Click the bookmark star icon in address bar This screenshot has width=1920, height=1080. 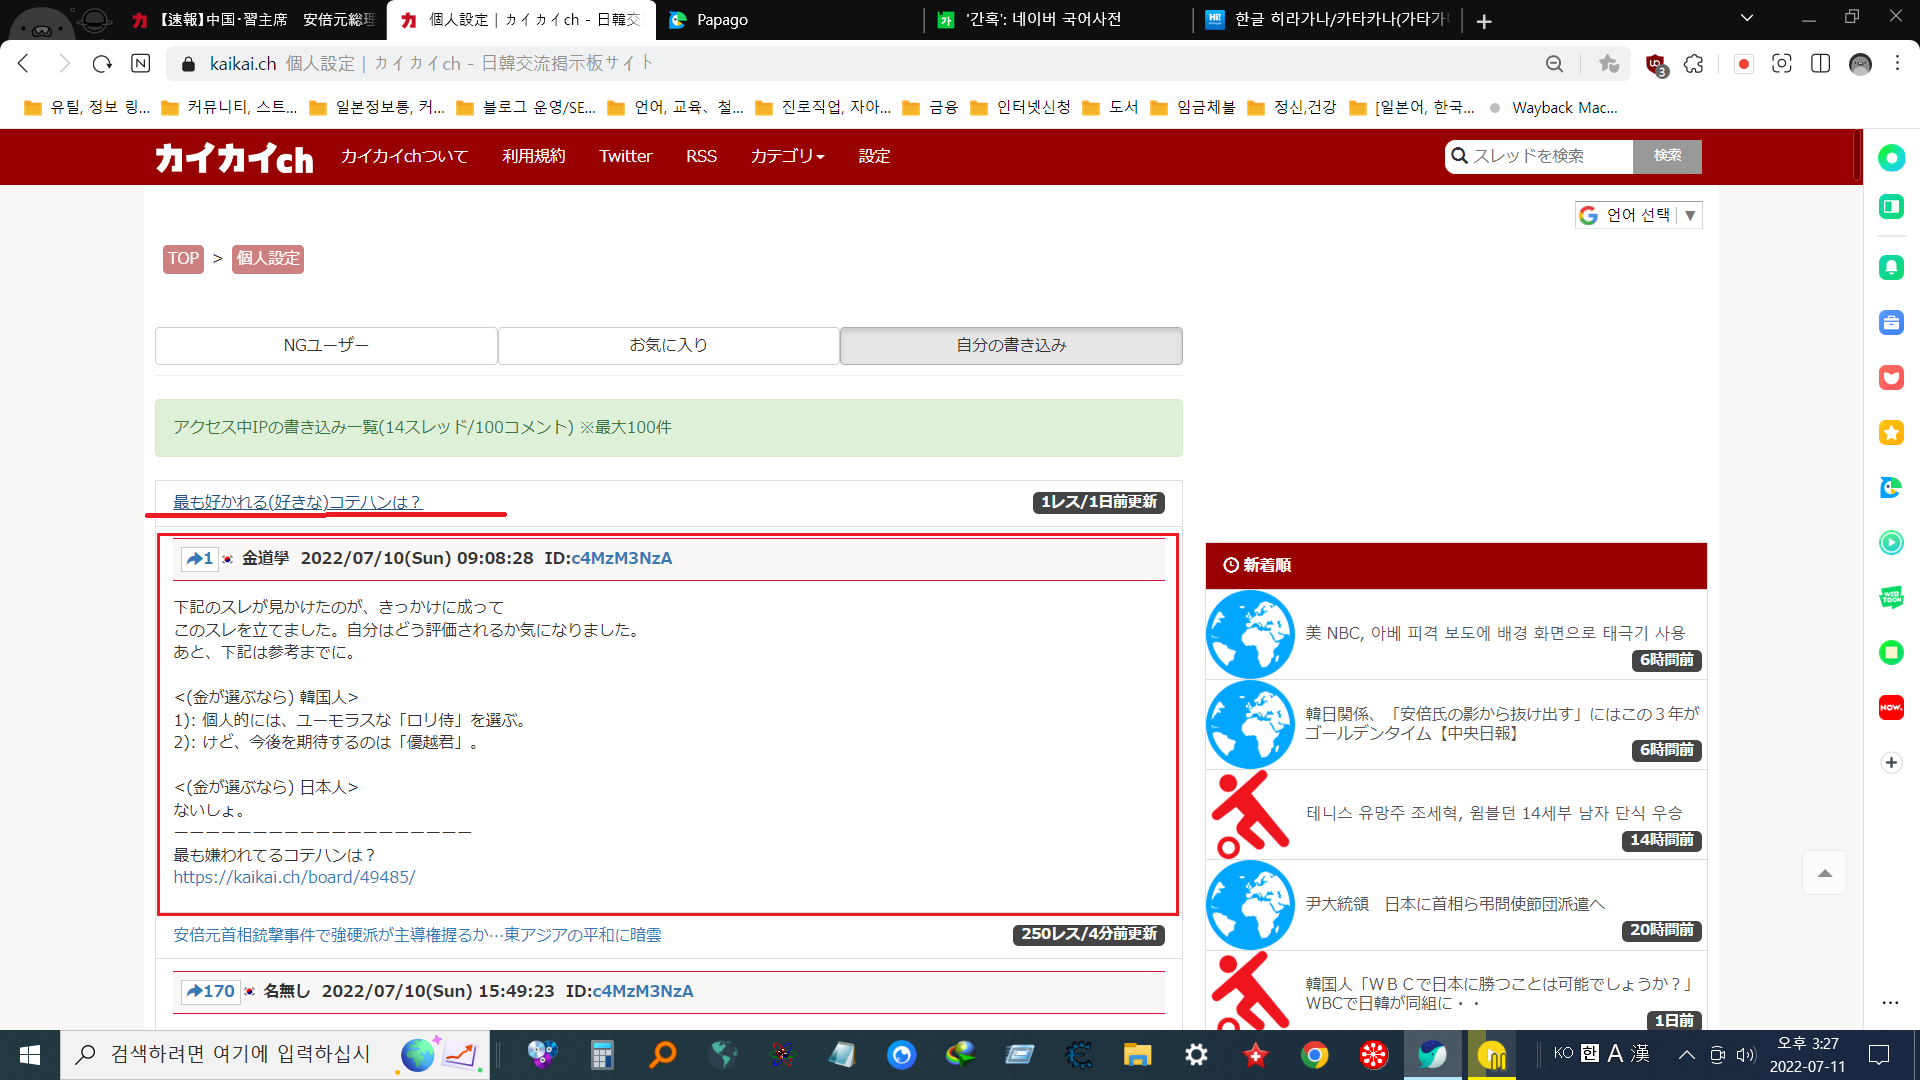tap(1608, 64)
